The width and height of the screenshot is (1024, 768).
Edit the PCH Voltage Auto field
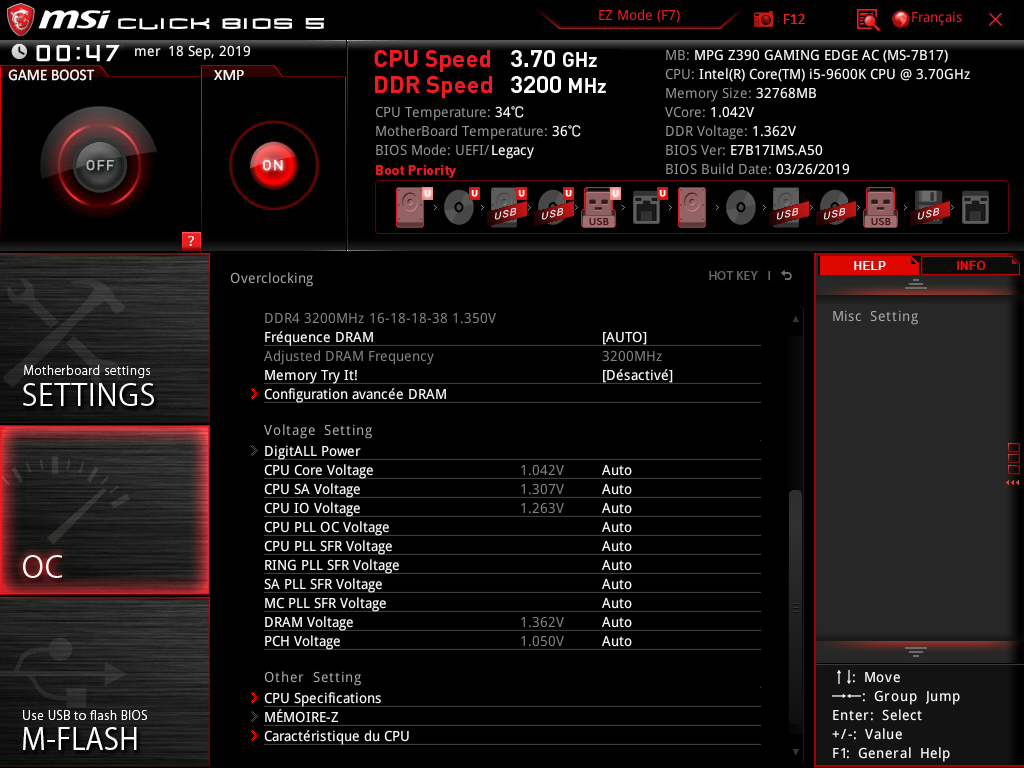pyautogui.click(x=616, y=640)
